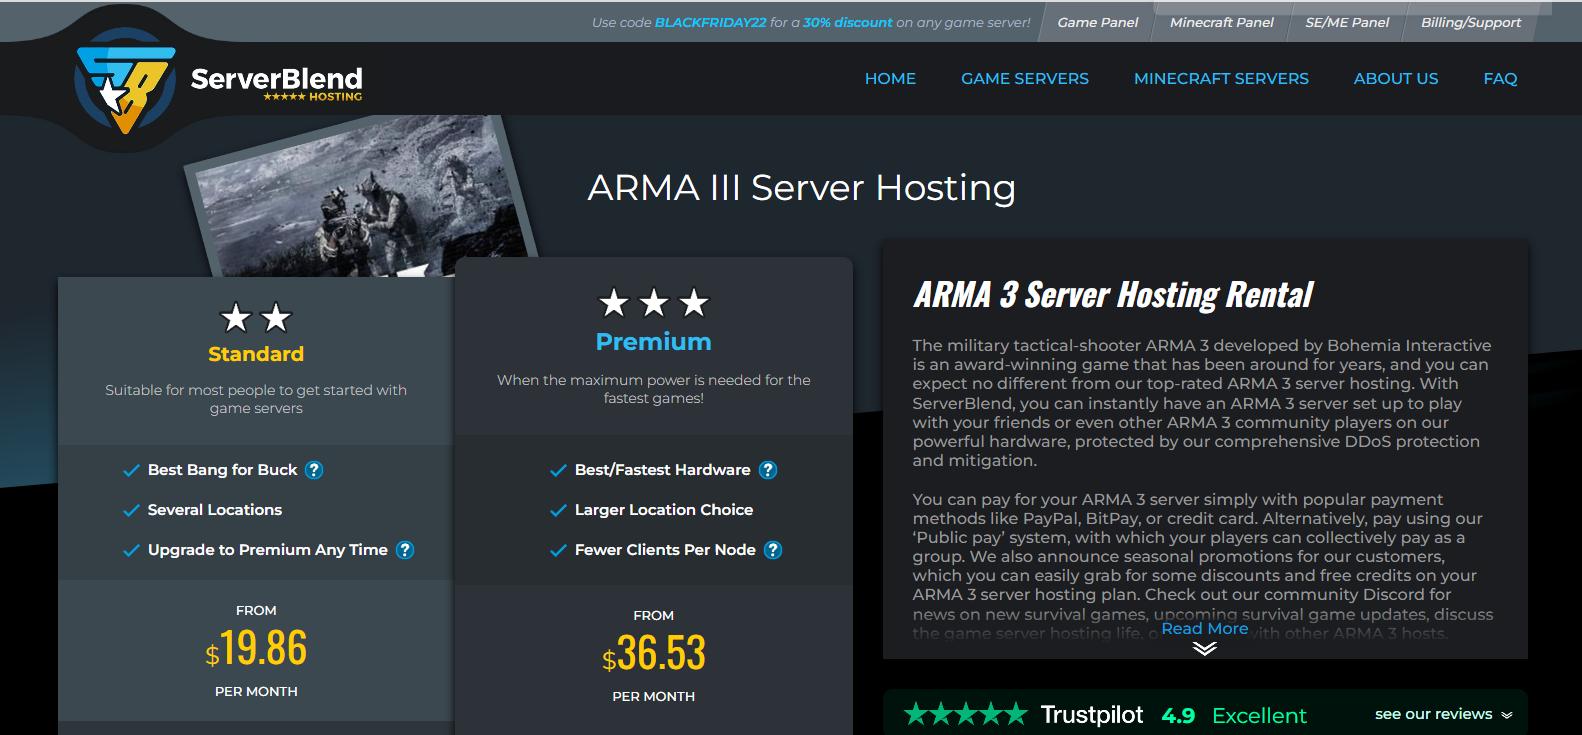The width and height of the screenshot is (1582, 735).
Task: Click the double chevron under Read More
Action: (1205, 648)
